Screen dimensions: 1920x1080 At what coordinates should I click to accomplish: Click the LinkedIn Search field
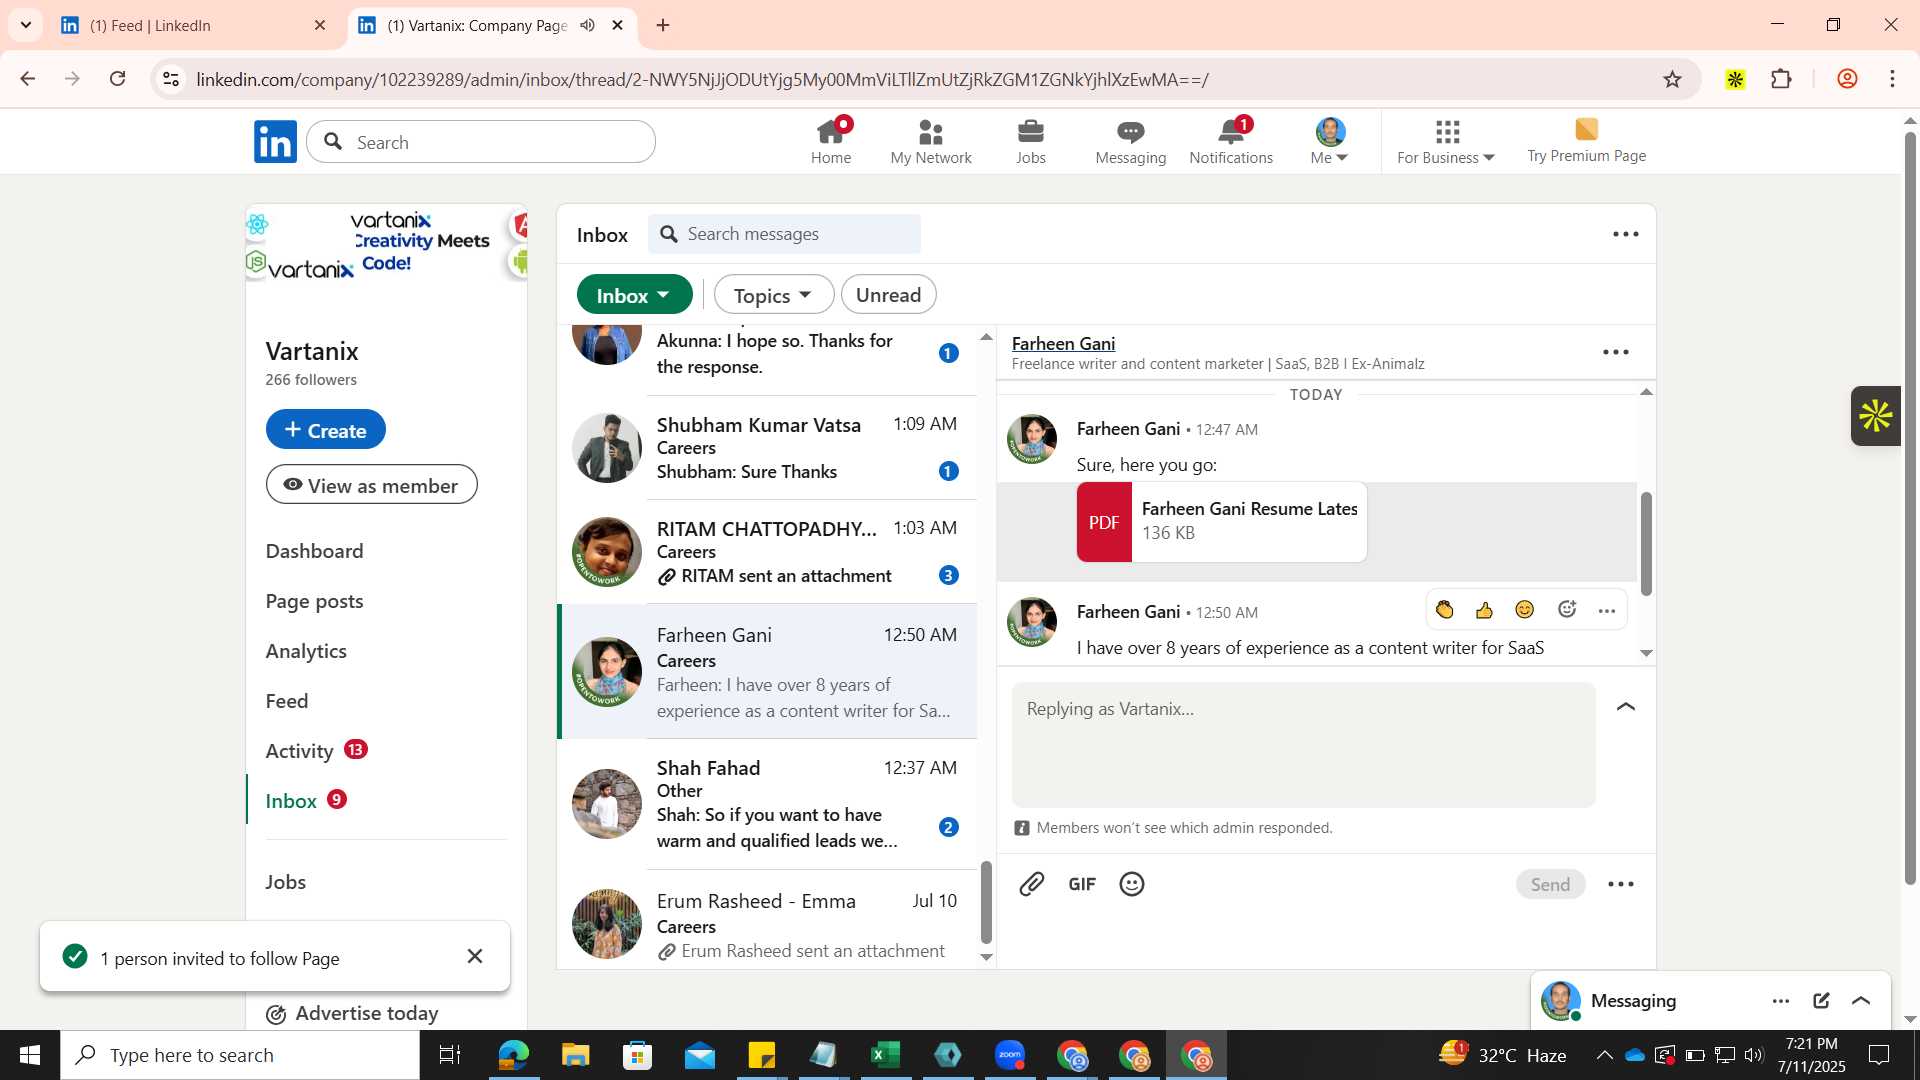click(x=481, y=142)
